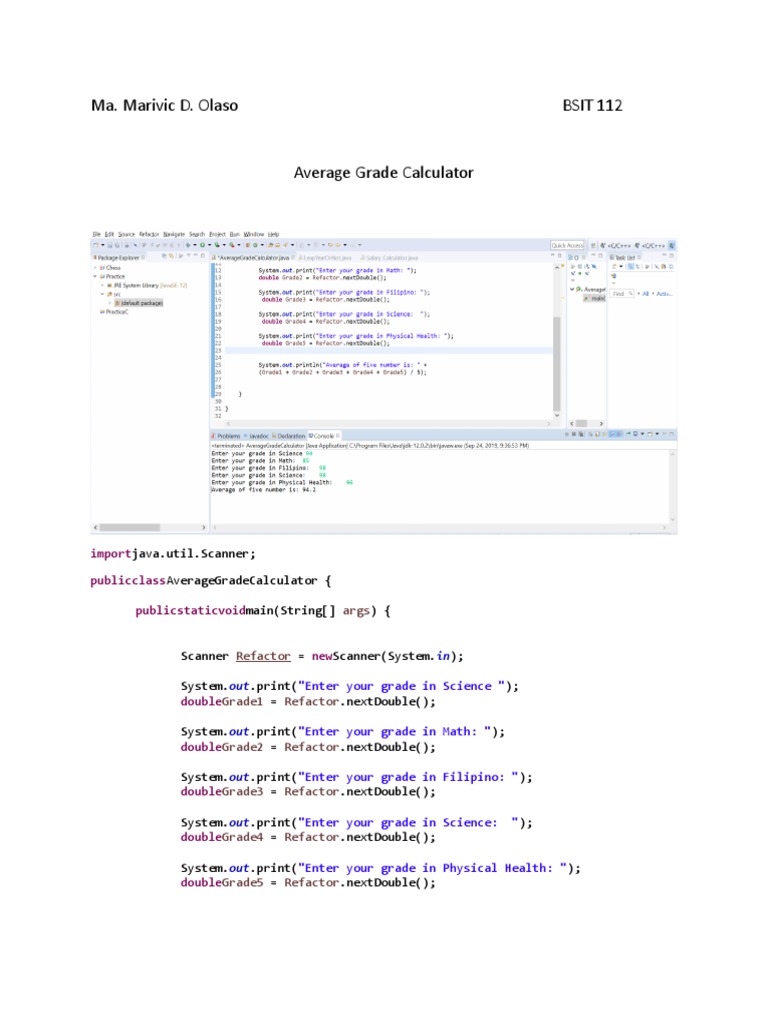Open the Declaration view tab
The height and width of the screenshot is (1024, 768).
288,436
